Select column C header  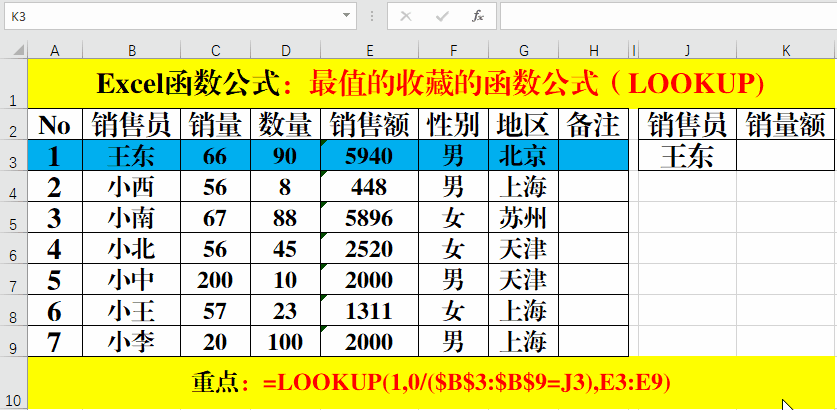216,51
